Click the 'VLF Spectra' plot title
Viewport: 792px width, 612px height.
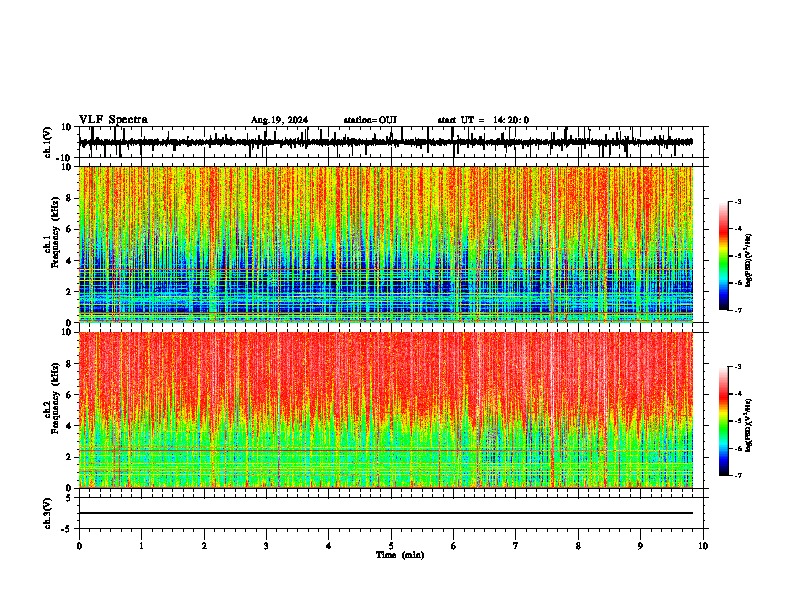pos(113,120)
